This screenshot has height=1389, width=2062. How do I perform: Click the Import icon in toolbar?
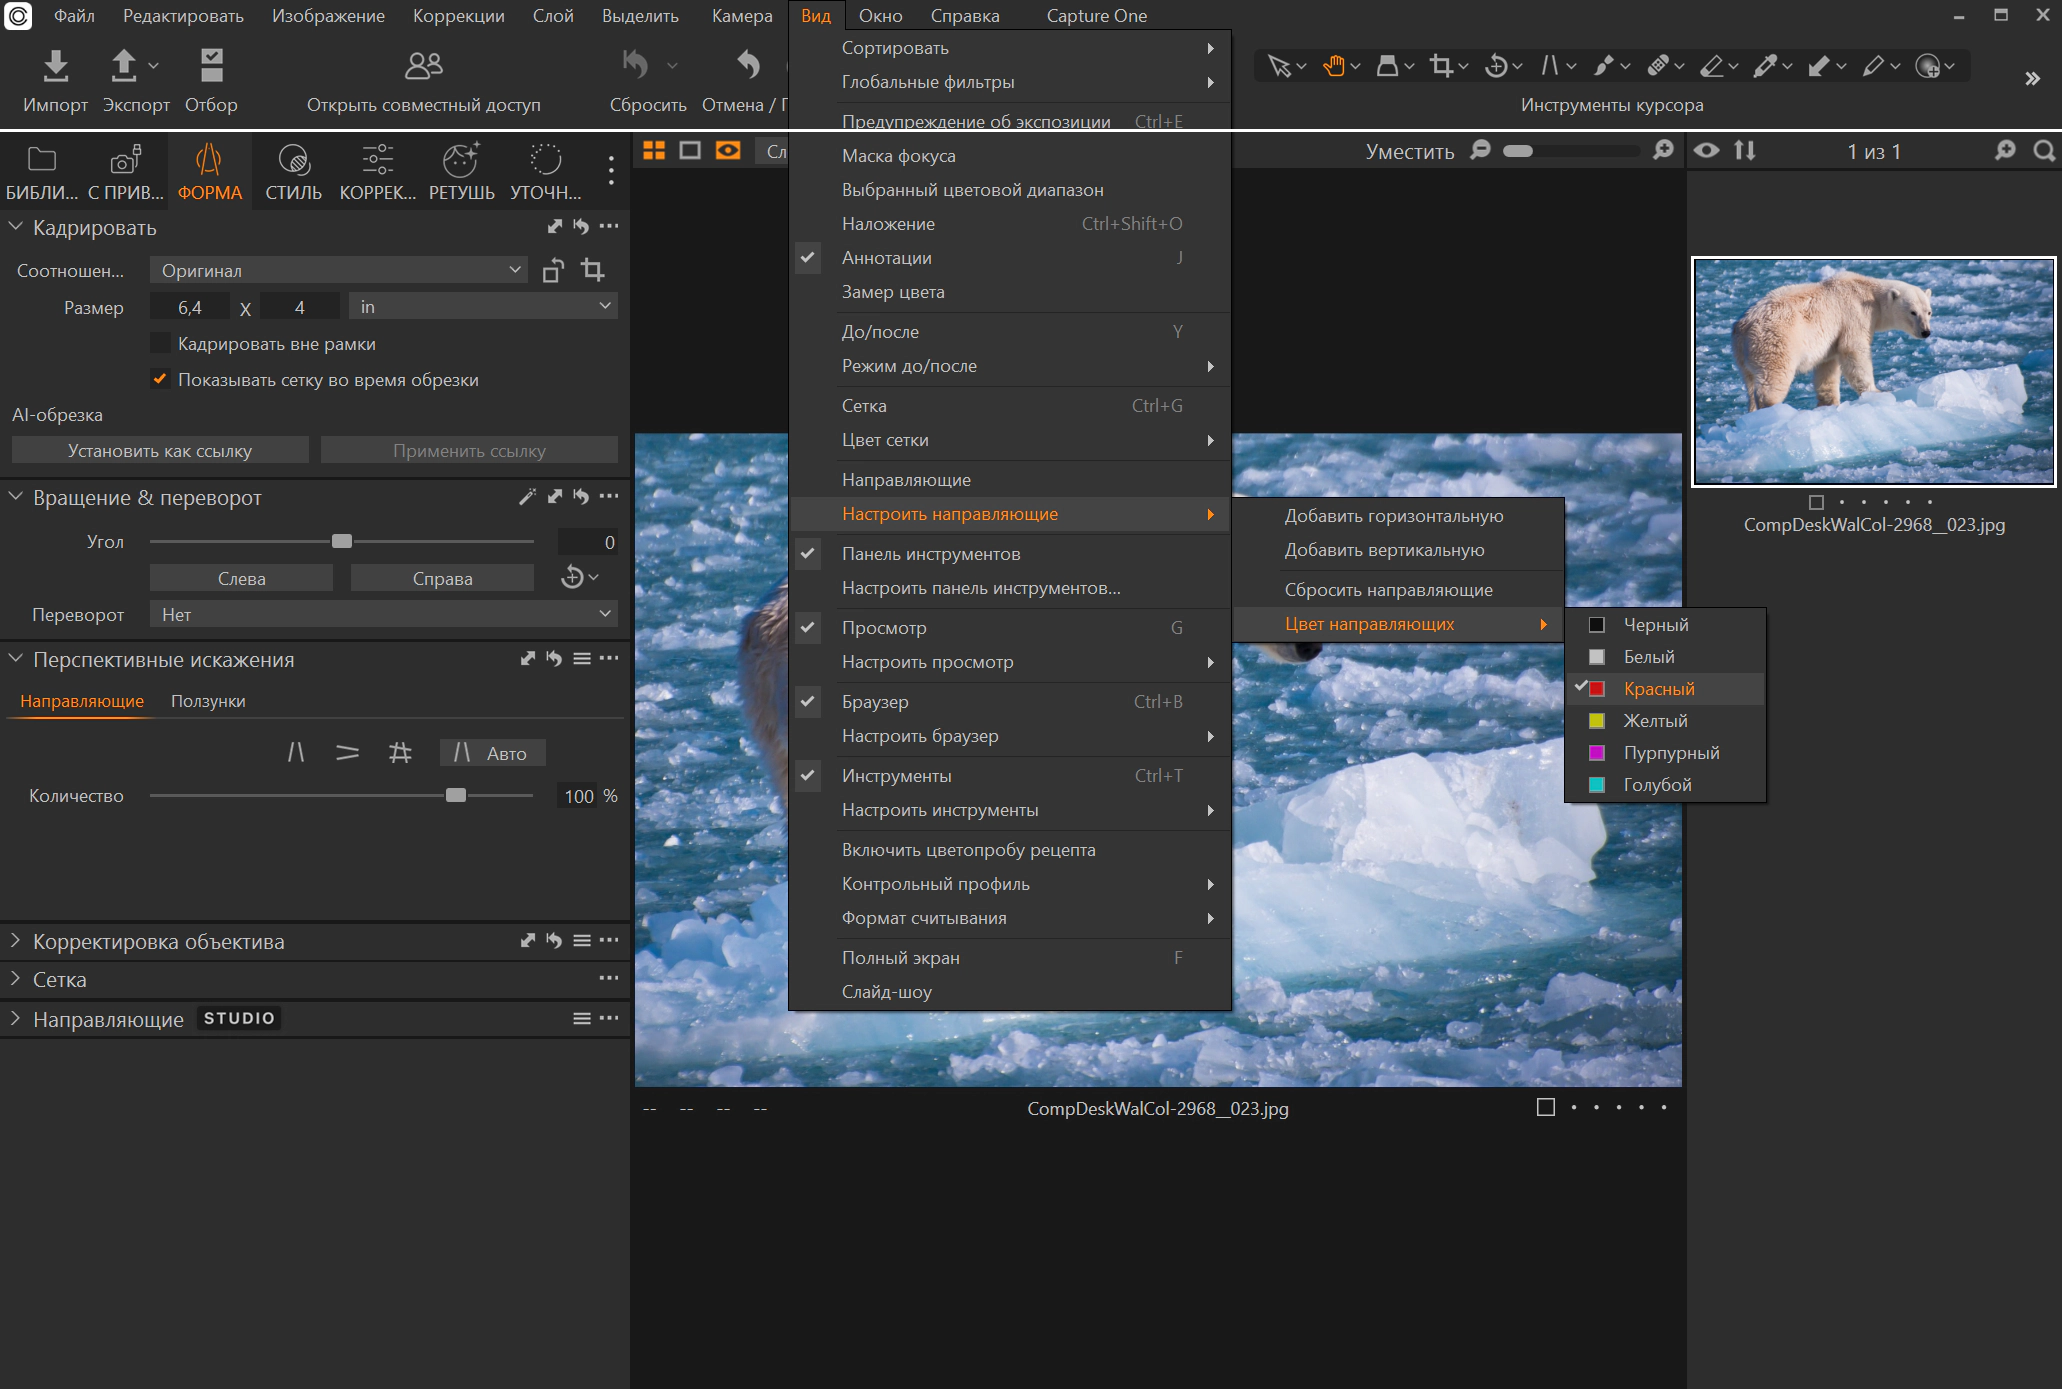[56, 67]
